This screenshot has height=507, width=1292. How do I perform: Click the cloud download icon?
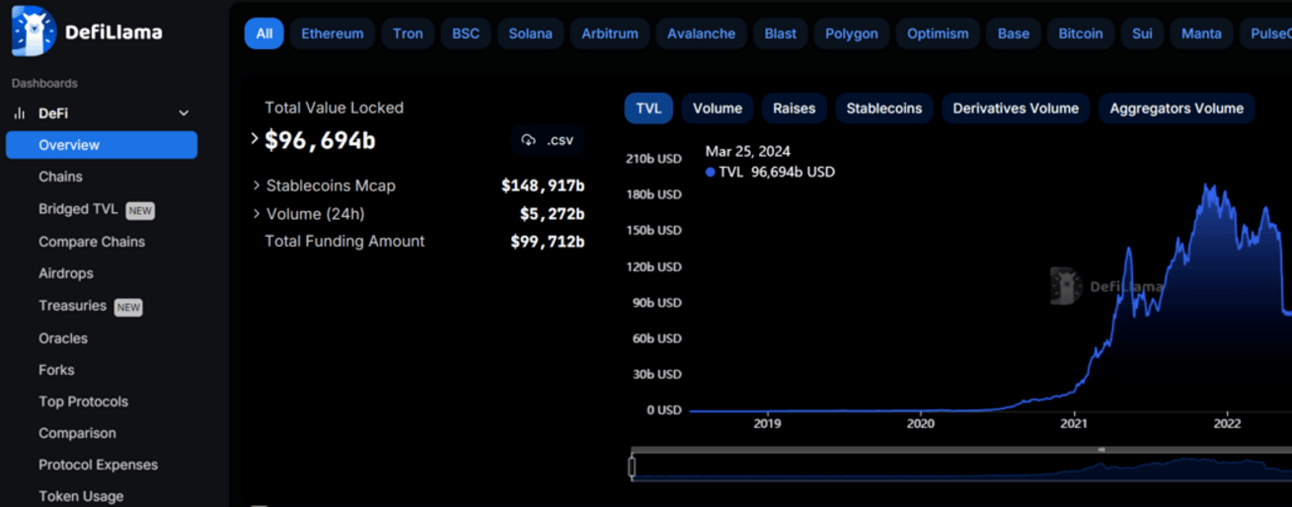pos(529,140)
